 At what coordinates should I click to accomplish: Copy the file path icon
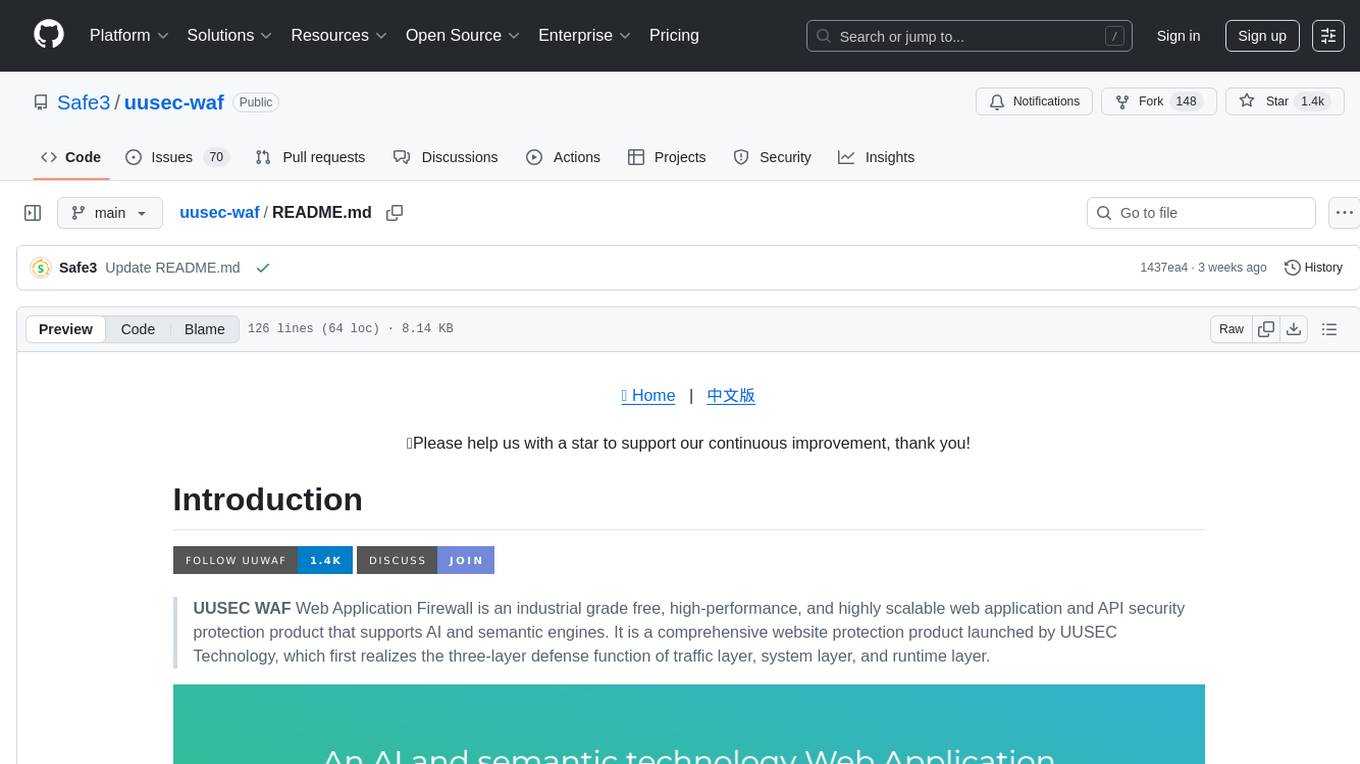tap(395, 213)
